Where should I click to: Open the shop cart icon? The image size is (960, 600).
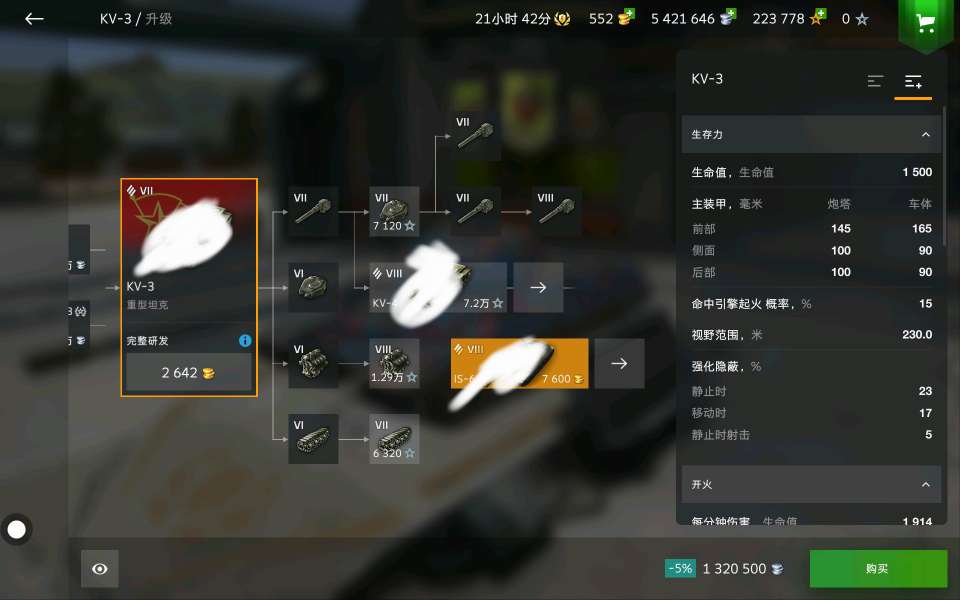[925, 24]
